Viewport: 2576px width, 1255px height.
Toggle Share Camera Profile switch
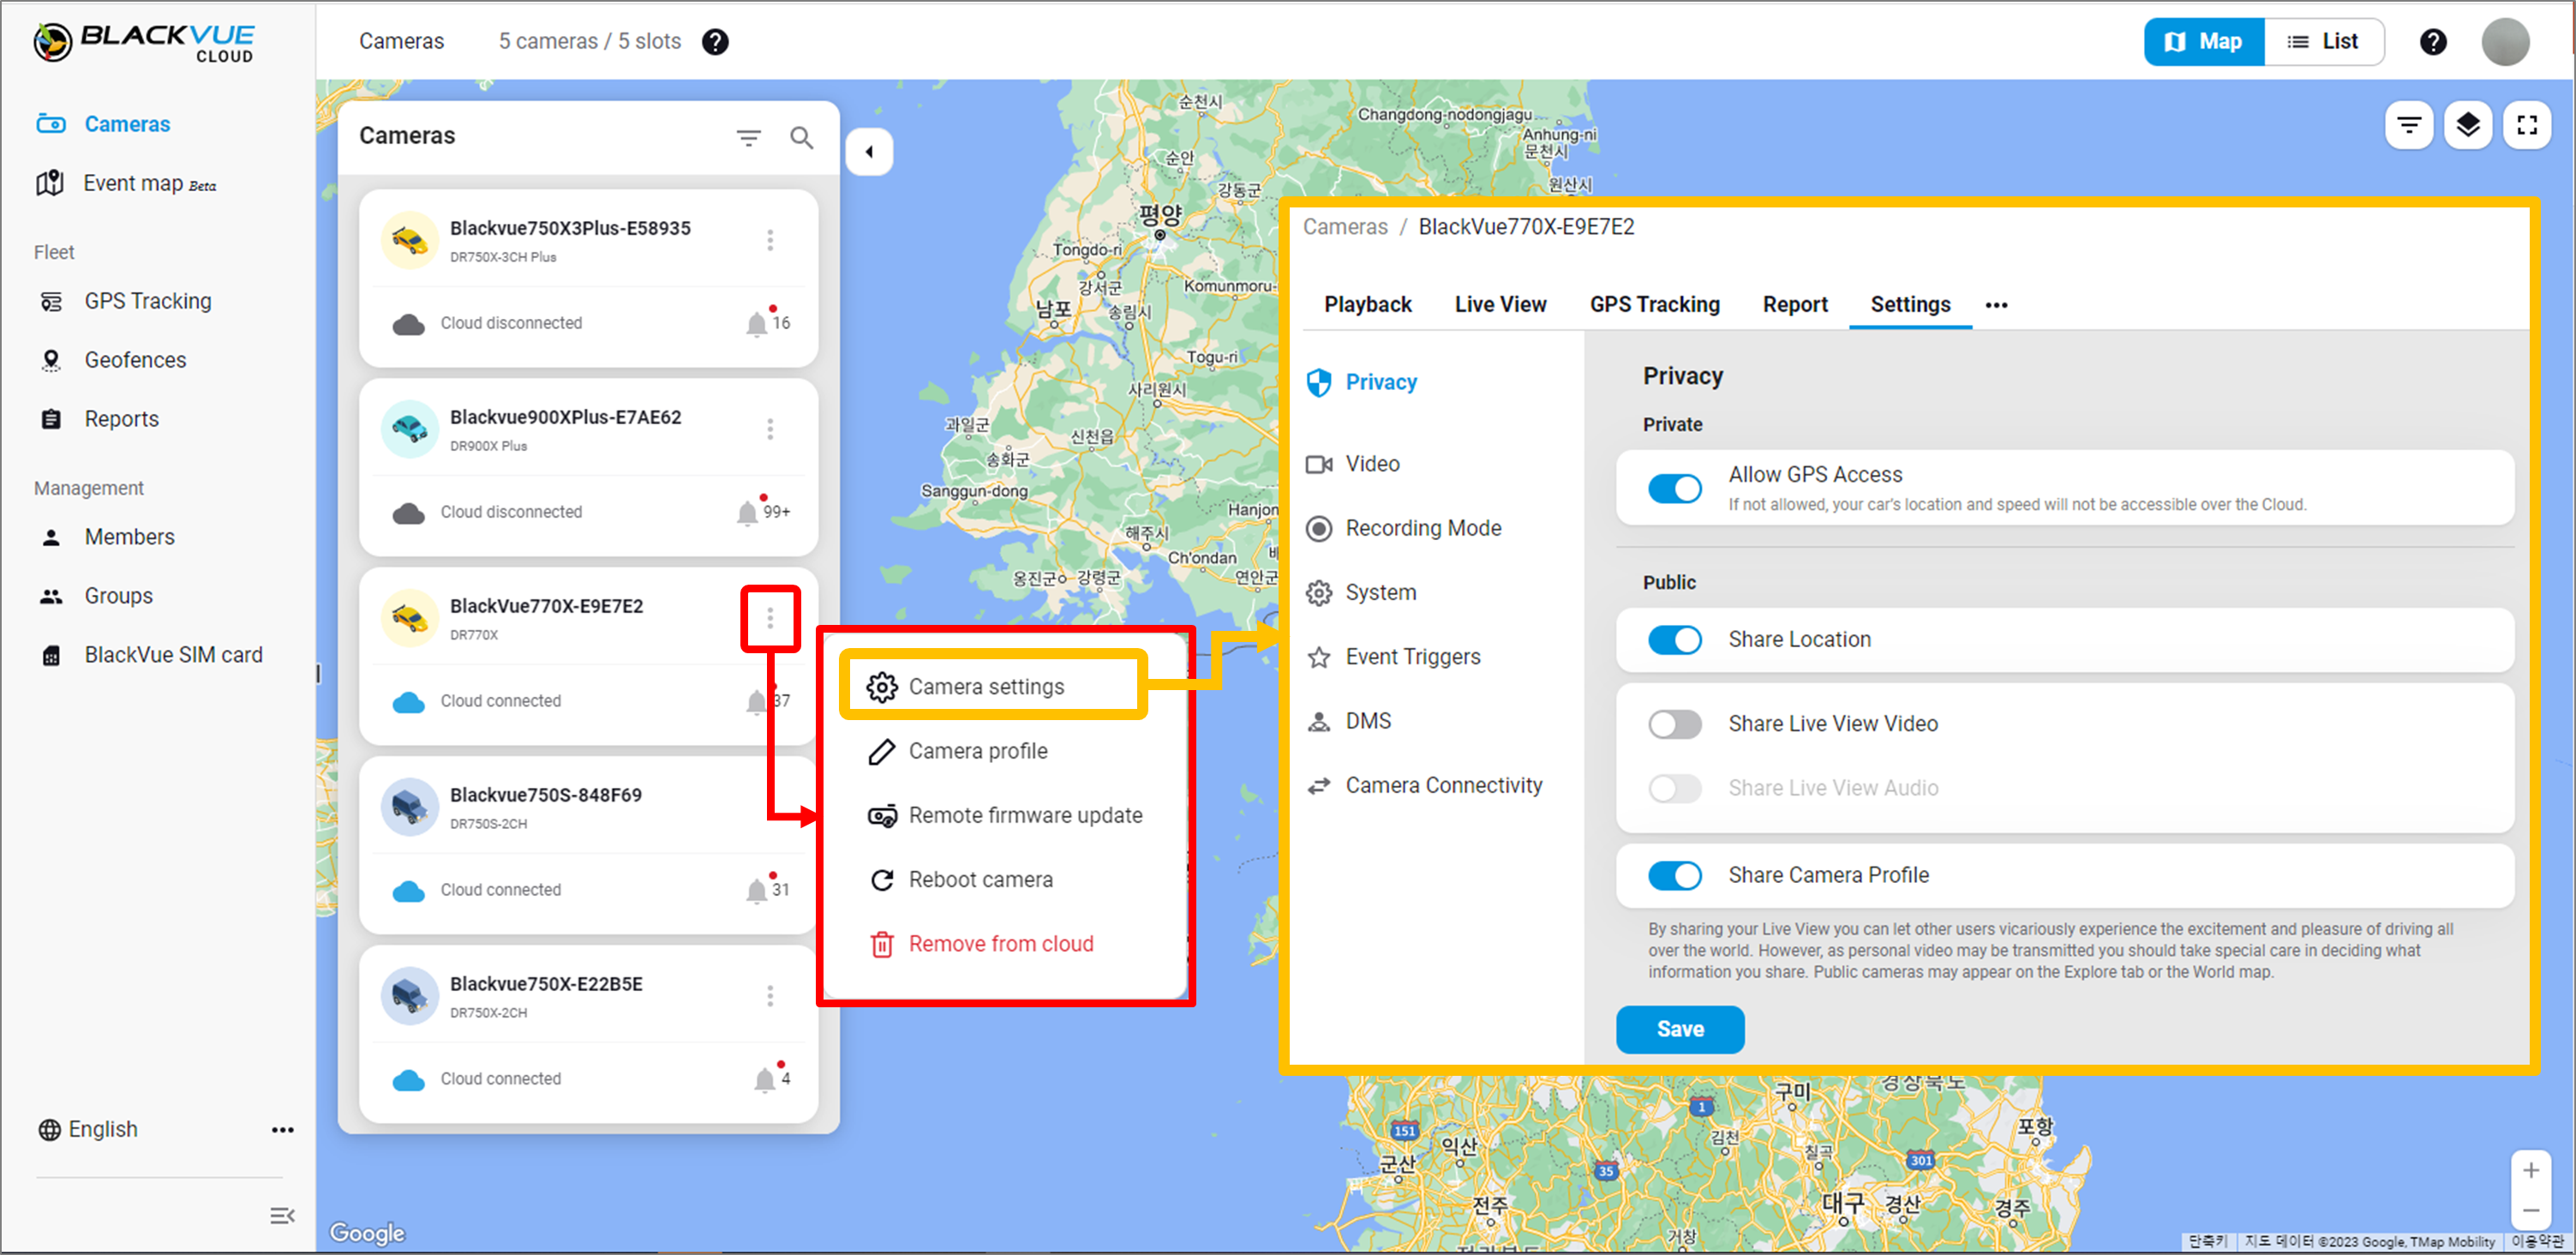coord(1675,875)
